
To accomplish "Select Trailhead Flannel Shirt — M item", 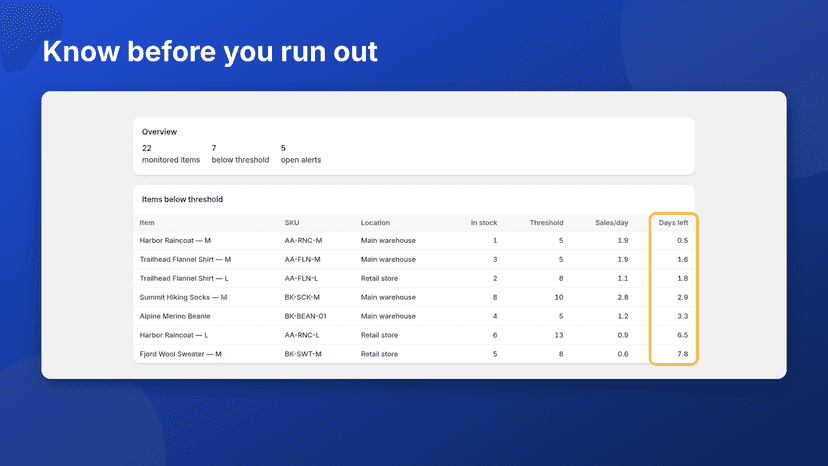I will (185, 259).
